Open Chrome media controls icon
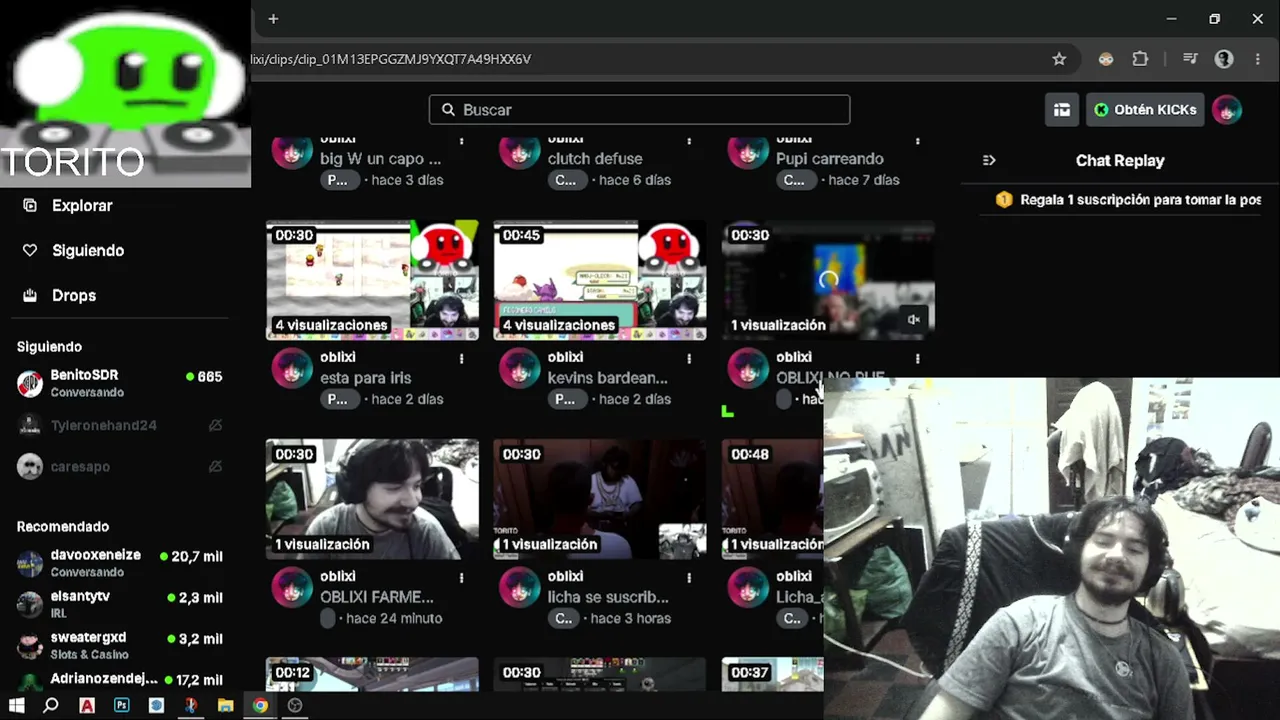Viewport: 1280px width, 720px height. click(x=1190, y=59)
